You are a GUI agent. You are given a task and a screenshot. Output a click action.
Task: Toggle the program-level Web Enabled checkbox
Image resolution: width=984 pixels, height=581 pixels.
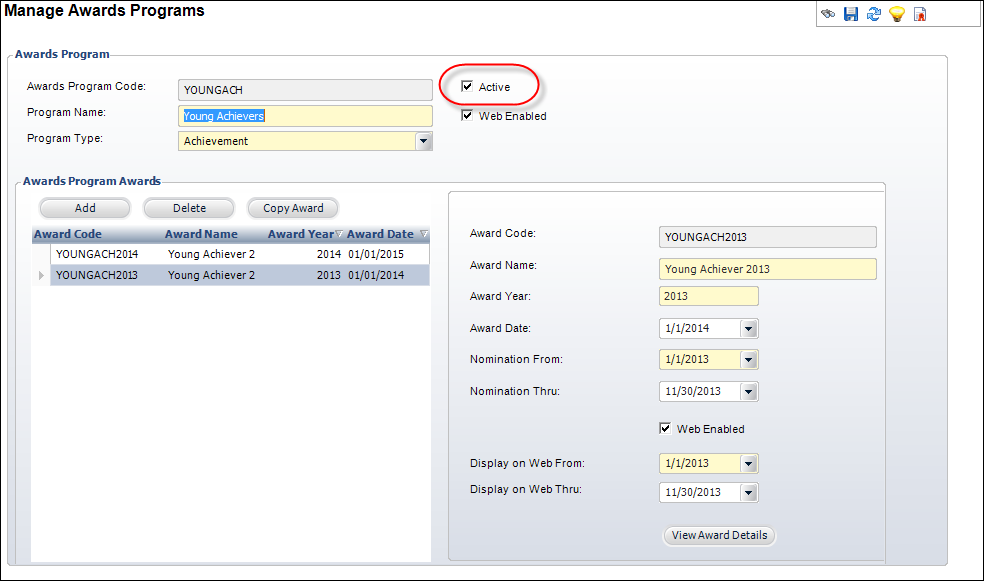click(467, 115)
